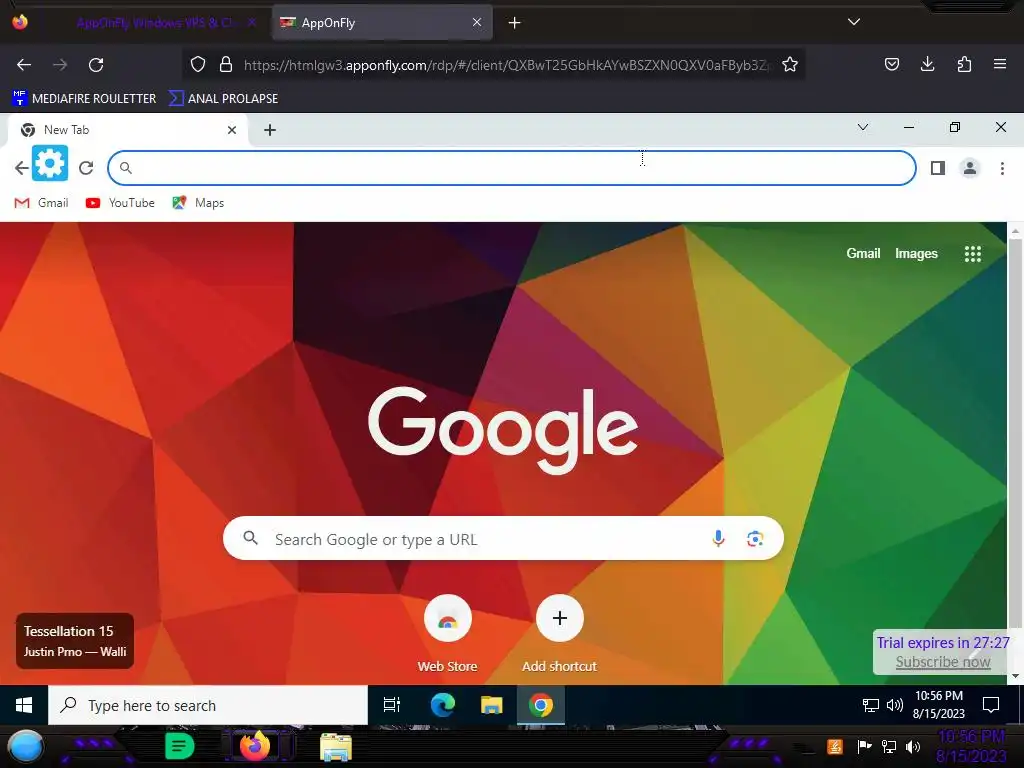Focus the Chrome omnibox address field

[512, 168]
